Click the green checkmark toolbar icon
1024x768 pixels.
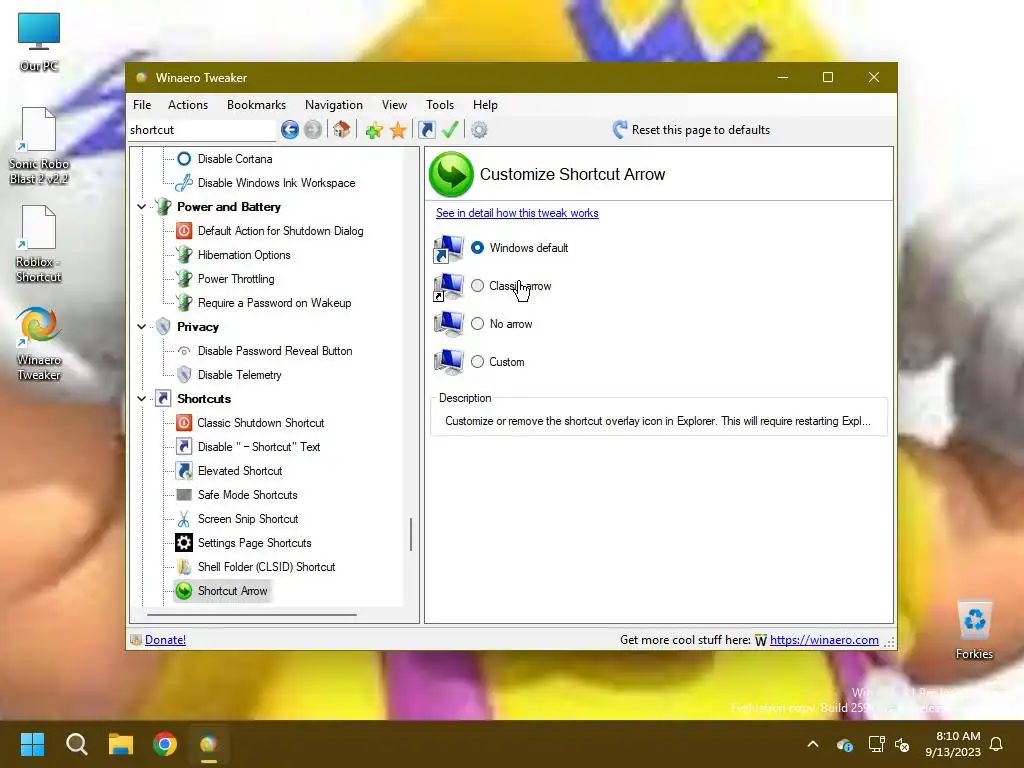coord(450,130)
